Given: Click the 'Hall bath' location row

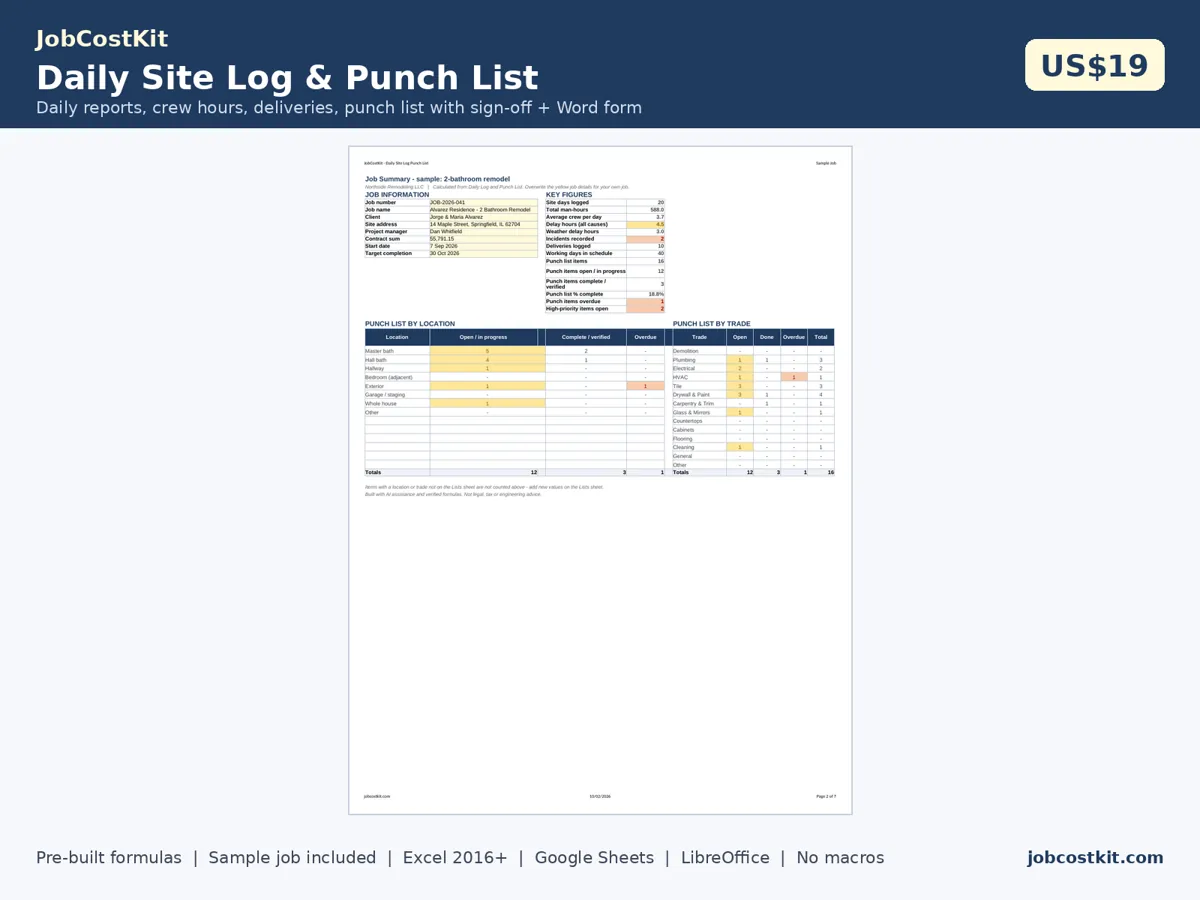Looking at the screenshot, I should pyautogui.click(x=514, y=360).
